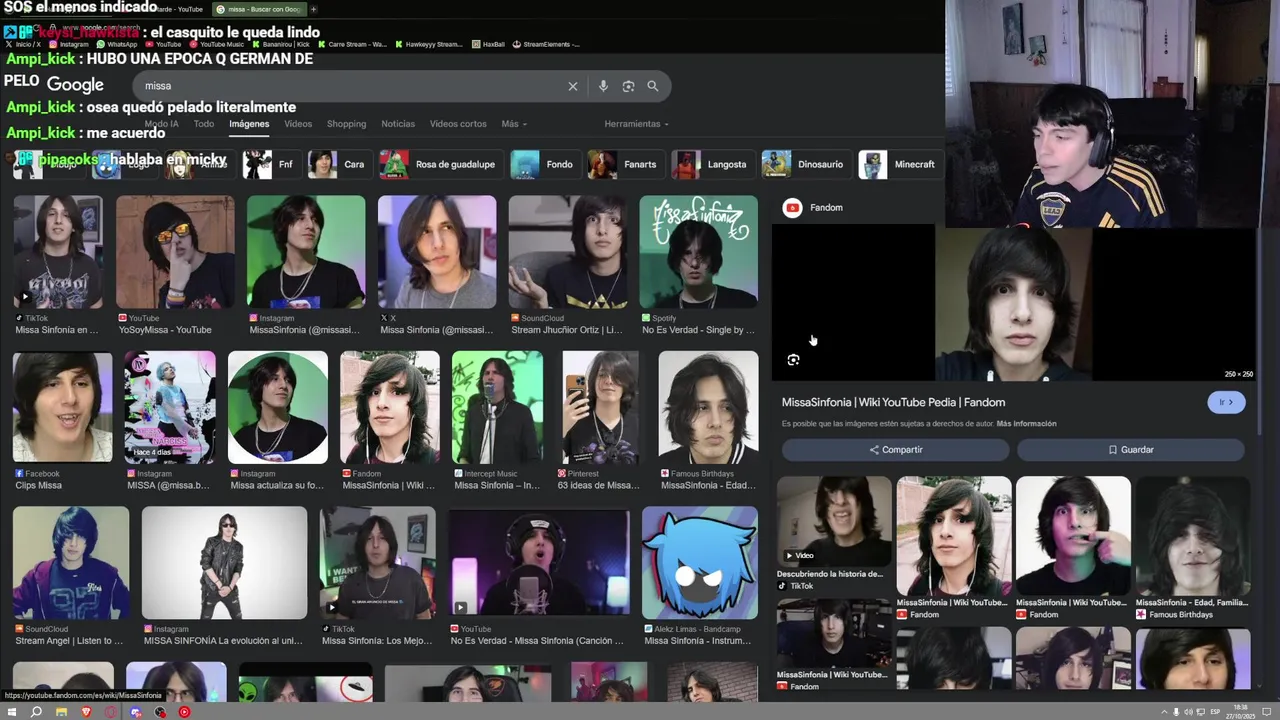Open Google Lens image search icon
The height and width of the screenshot is (720, 1280).
[x=628, y=86]
